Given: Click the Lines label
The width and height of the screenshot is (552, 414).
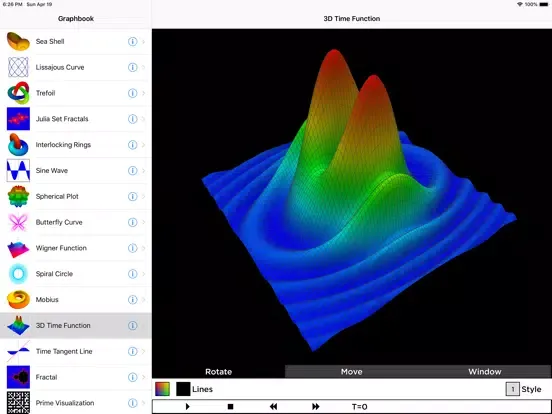Looking at the screenshot, I should [202, 389].
